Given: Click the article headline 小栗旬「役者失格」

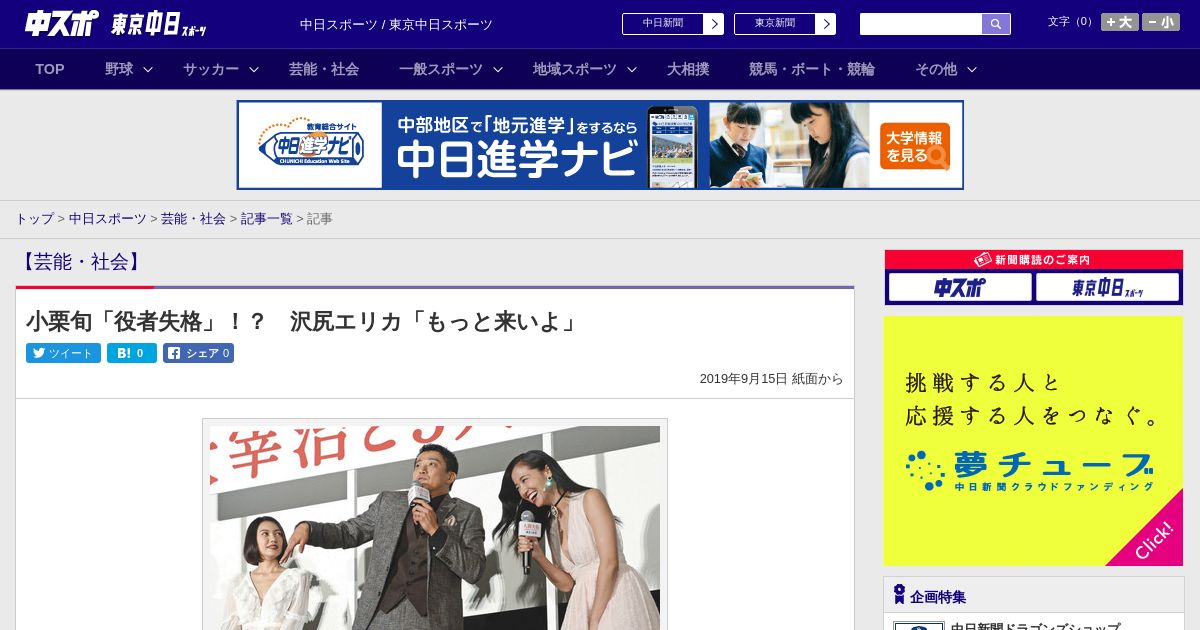Looking at the screenshot, I should (302, 321).
